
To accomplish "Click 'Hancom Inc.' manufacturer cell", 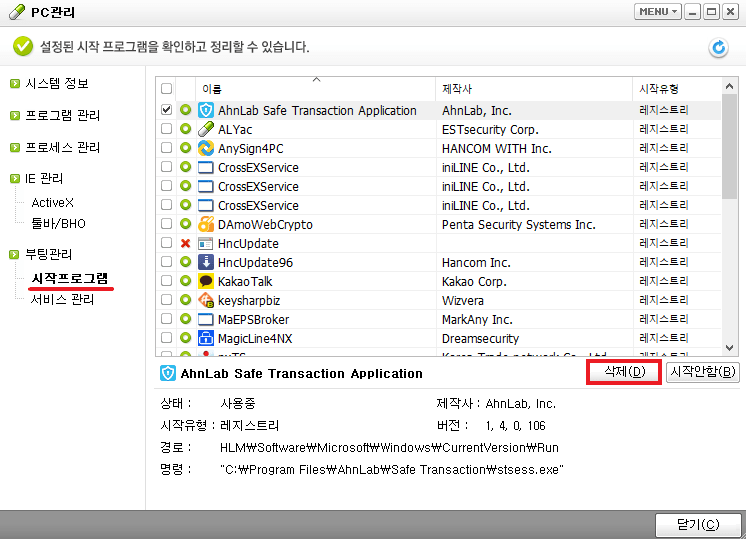I will tap(476, 263).
